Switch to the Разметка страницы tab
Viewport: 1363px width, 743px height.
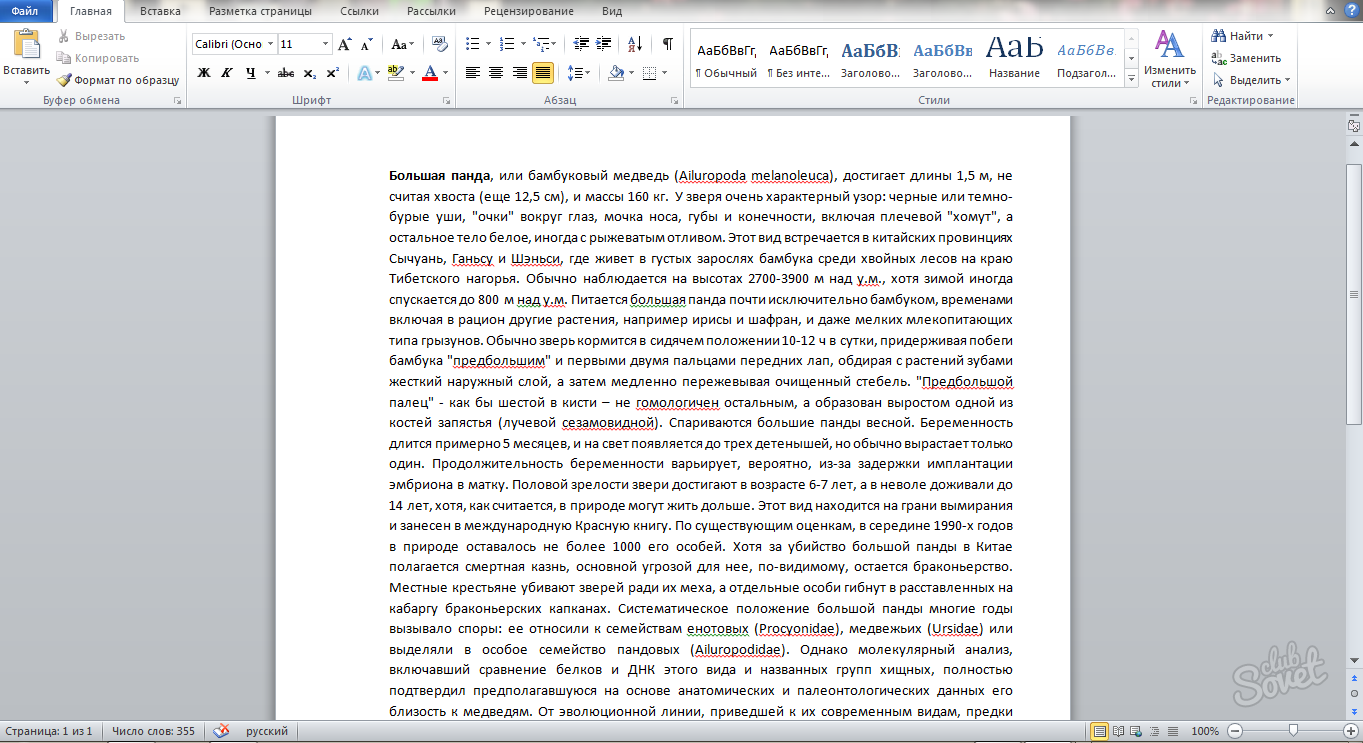click(x=260, y=11)
